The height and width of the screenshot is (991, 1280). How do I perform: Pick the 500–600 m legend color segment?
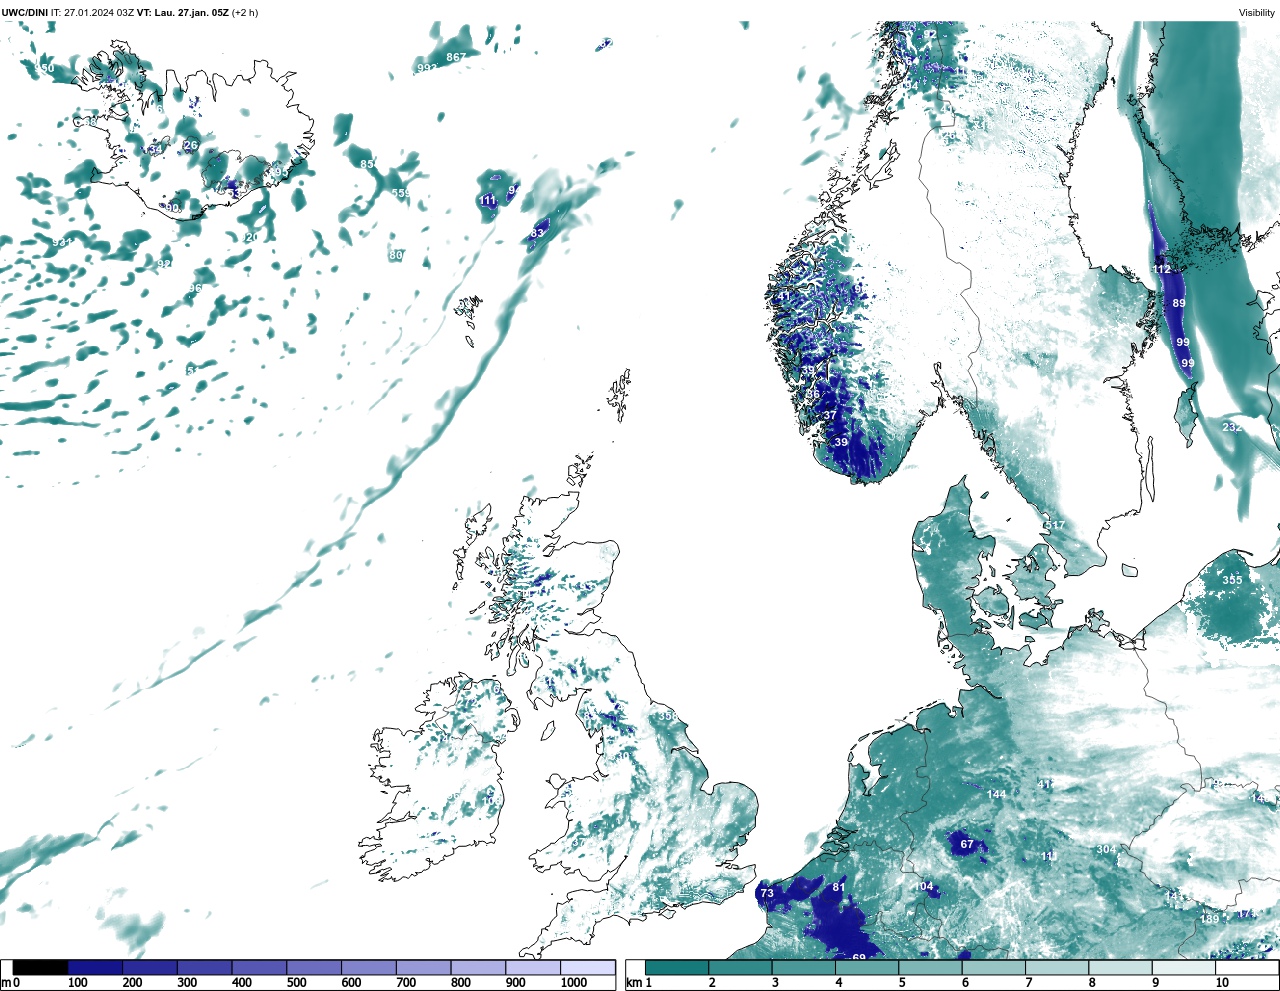(x=314, y=968)
